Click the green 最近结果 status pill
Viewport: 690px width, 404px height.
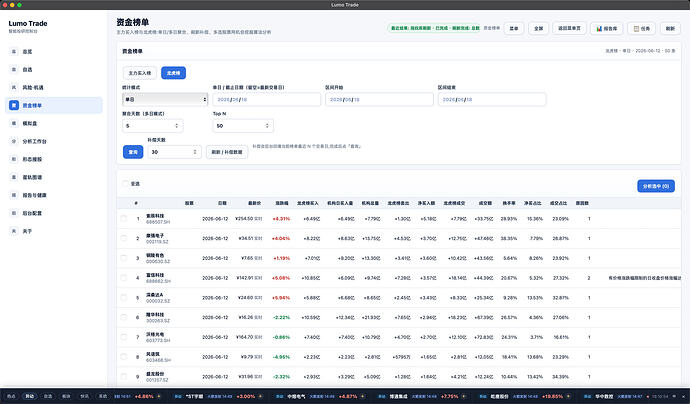[434, 28]
